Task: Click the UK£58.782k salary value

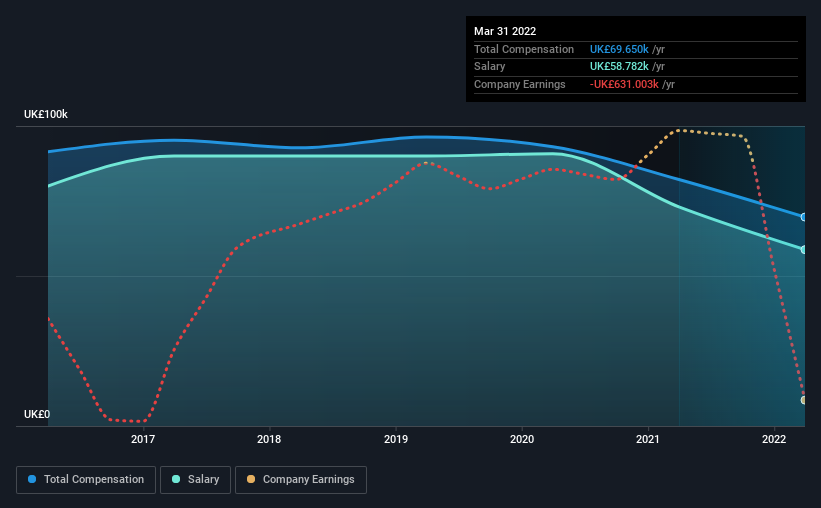Action: 619,67
